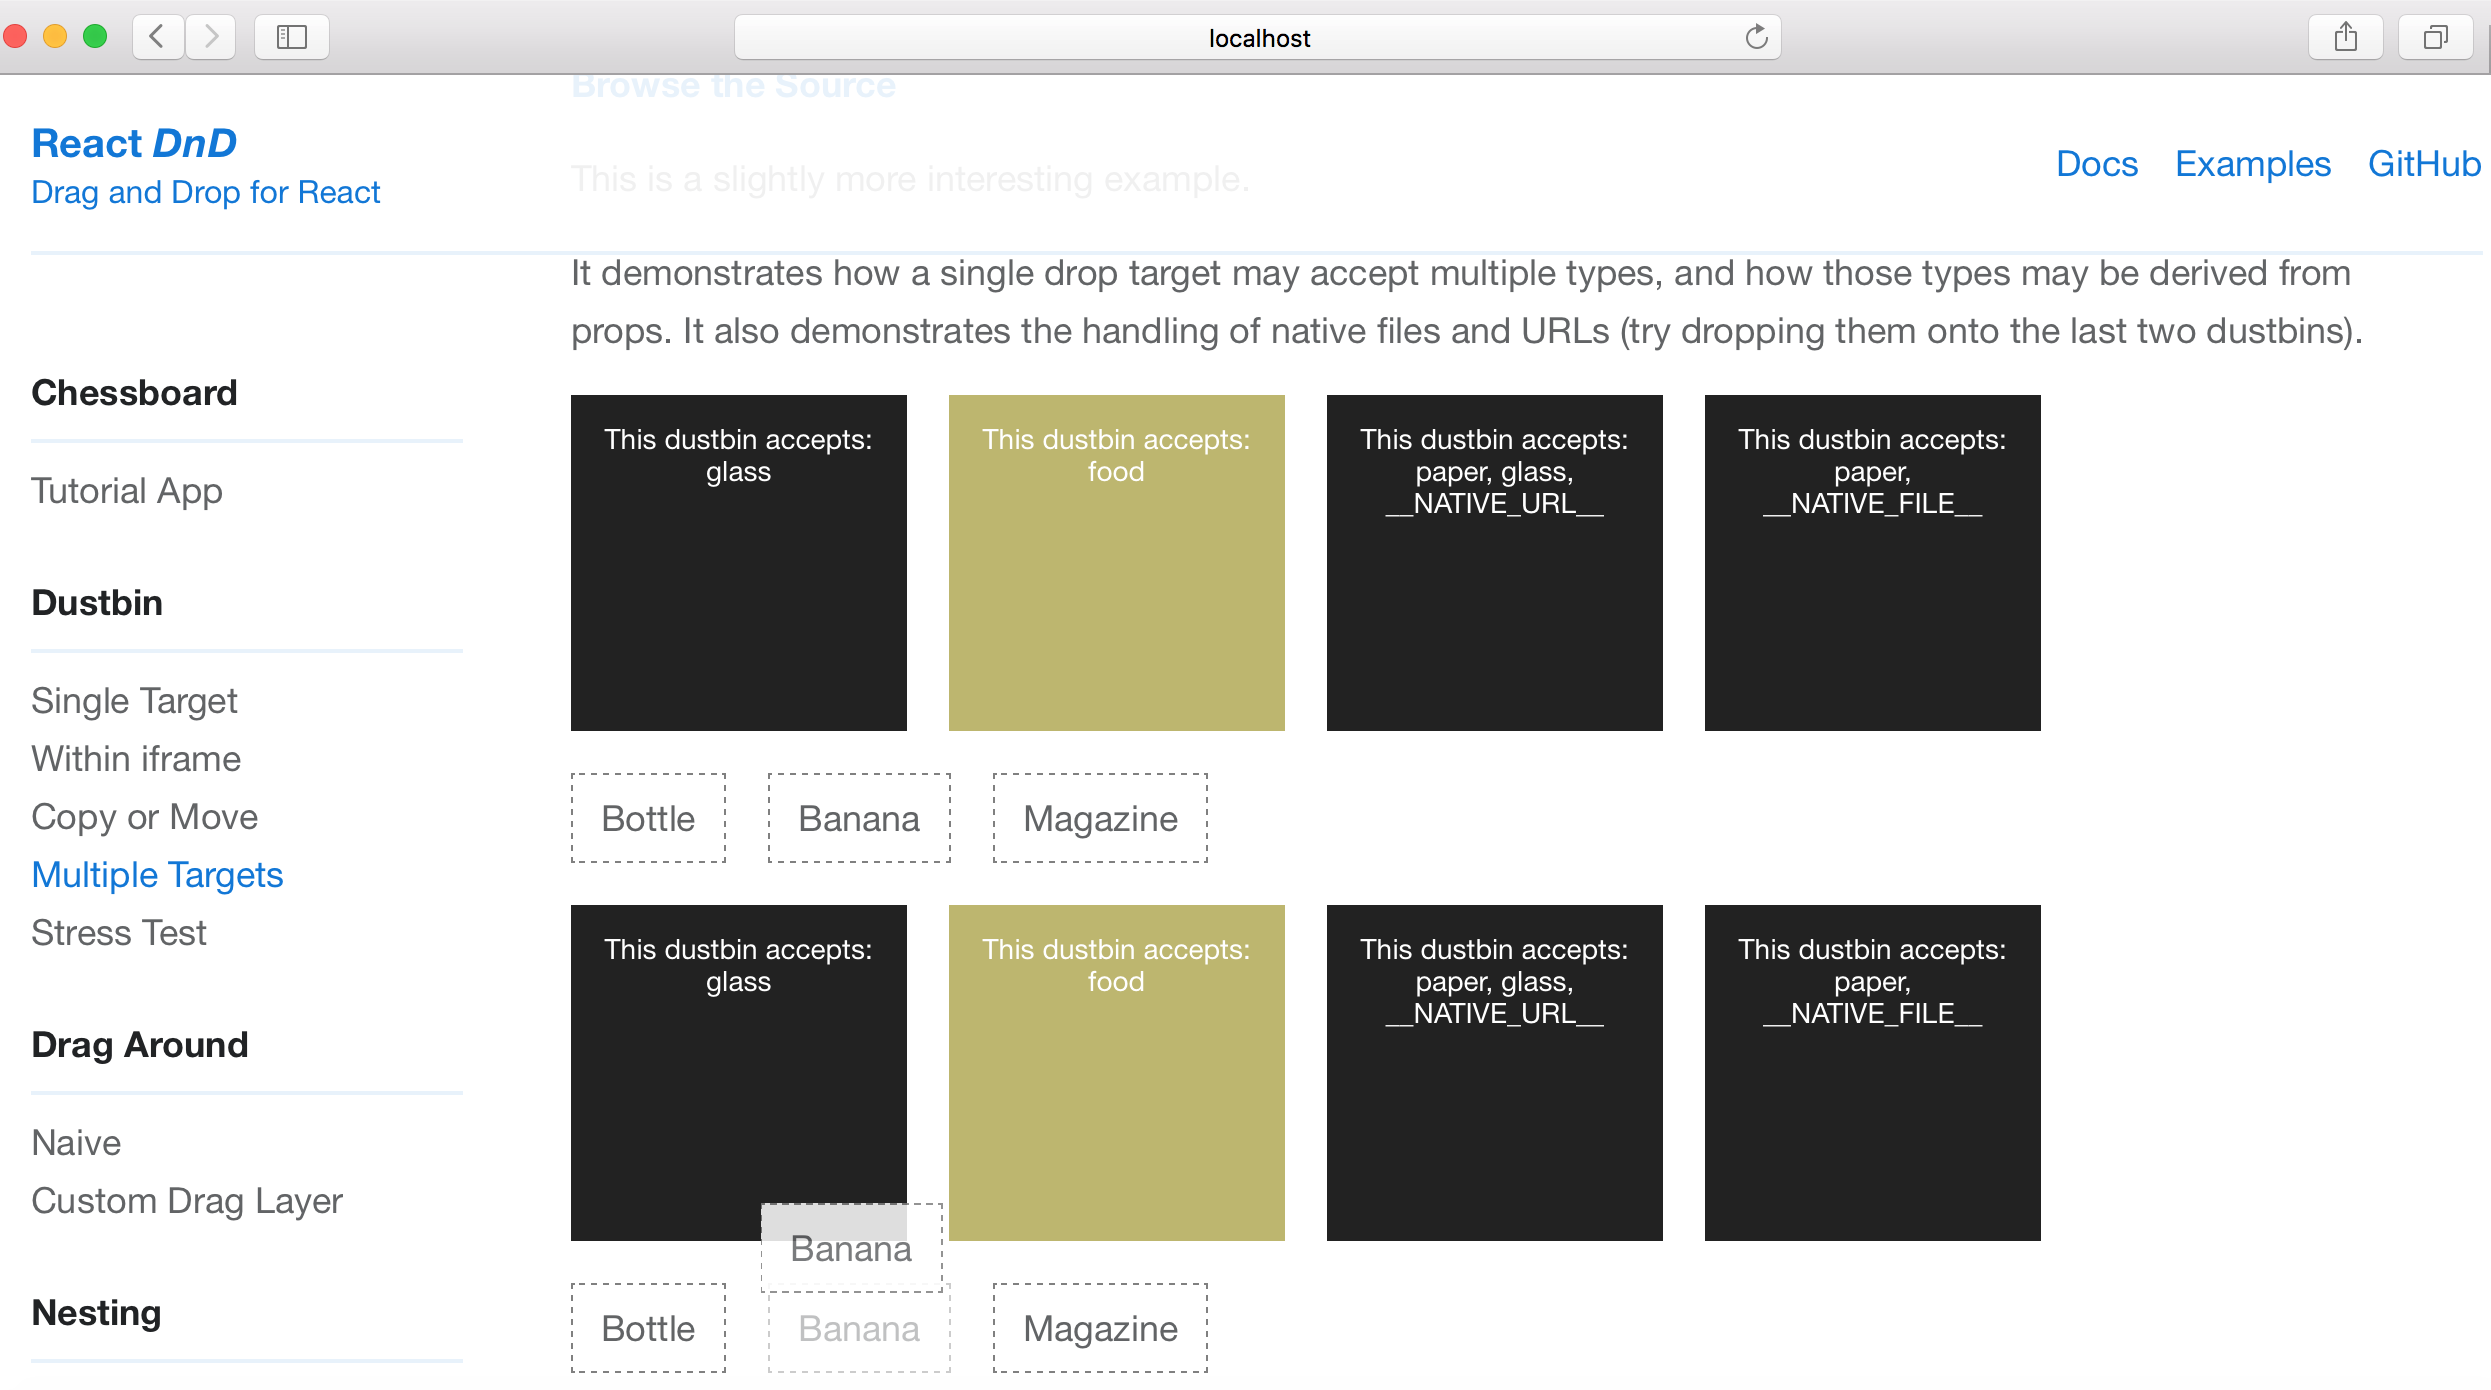The height and width of the screenshot is (1390, 2491).
Task: Reload the page using the refresh icon
Action: [x=1756, y=38]
